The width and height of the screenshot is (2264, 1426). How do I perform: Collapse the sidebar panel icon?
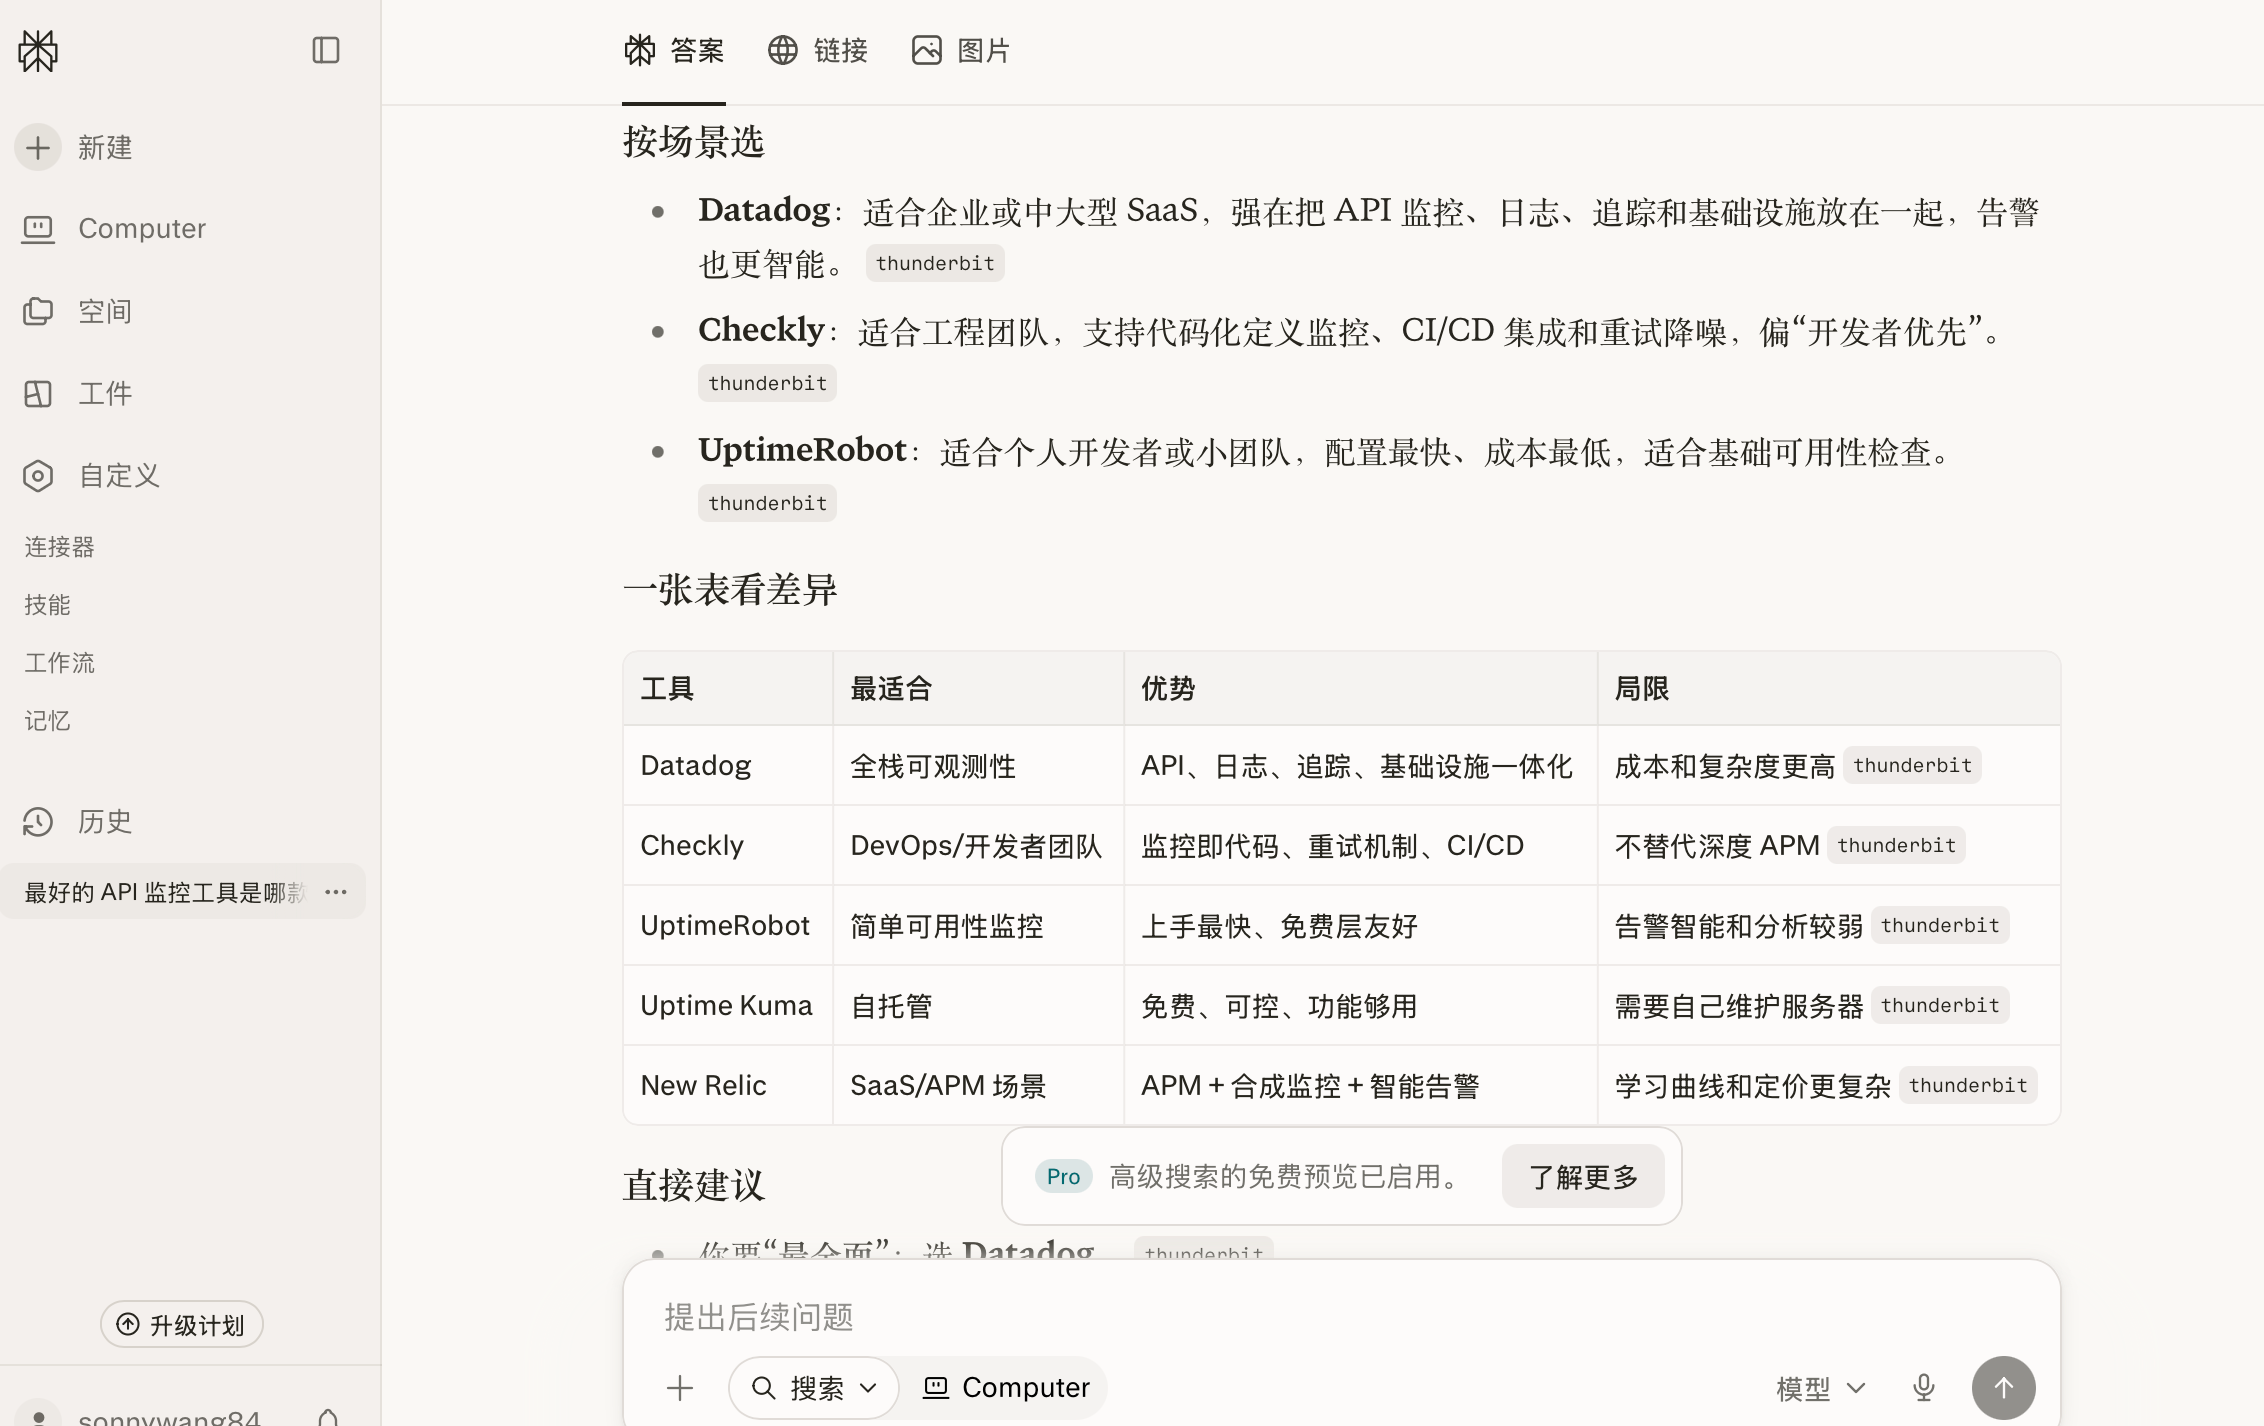(326, 50)
